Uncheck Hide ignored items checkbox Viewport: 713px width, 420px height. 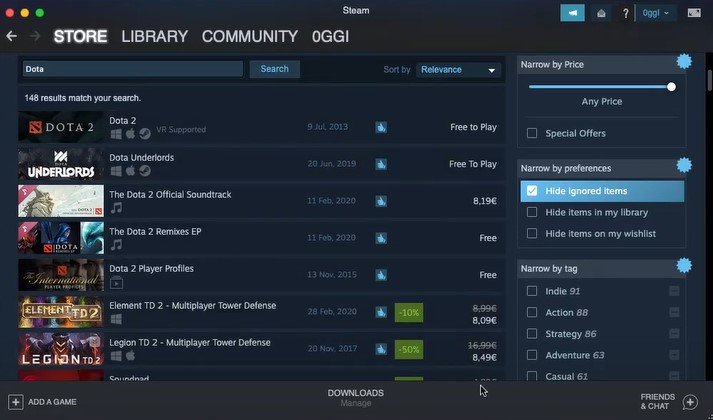click(x=532, y=191)
